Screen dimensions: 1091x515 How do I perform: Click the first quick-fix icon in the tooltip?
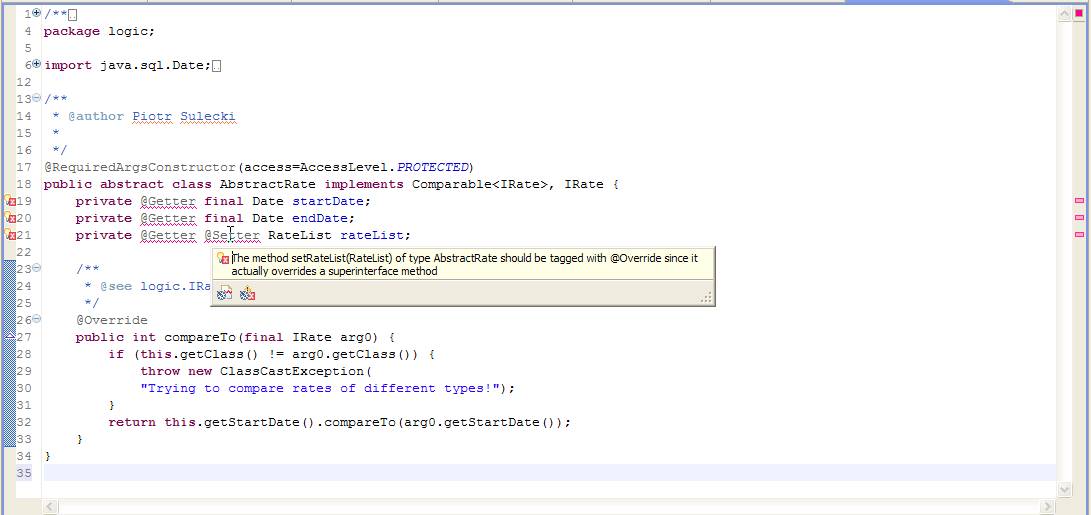[x=225, y=293]
